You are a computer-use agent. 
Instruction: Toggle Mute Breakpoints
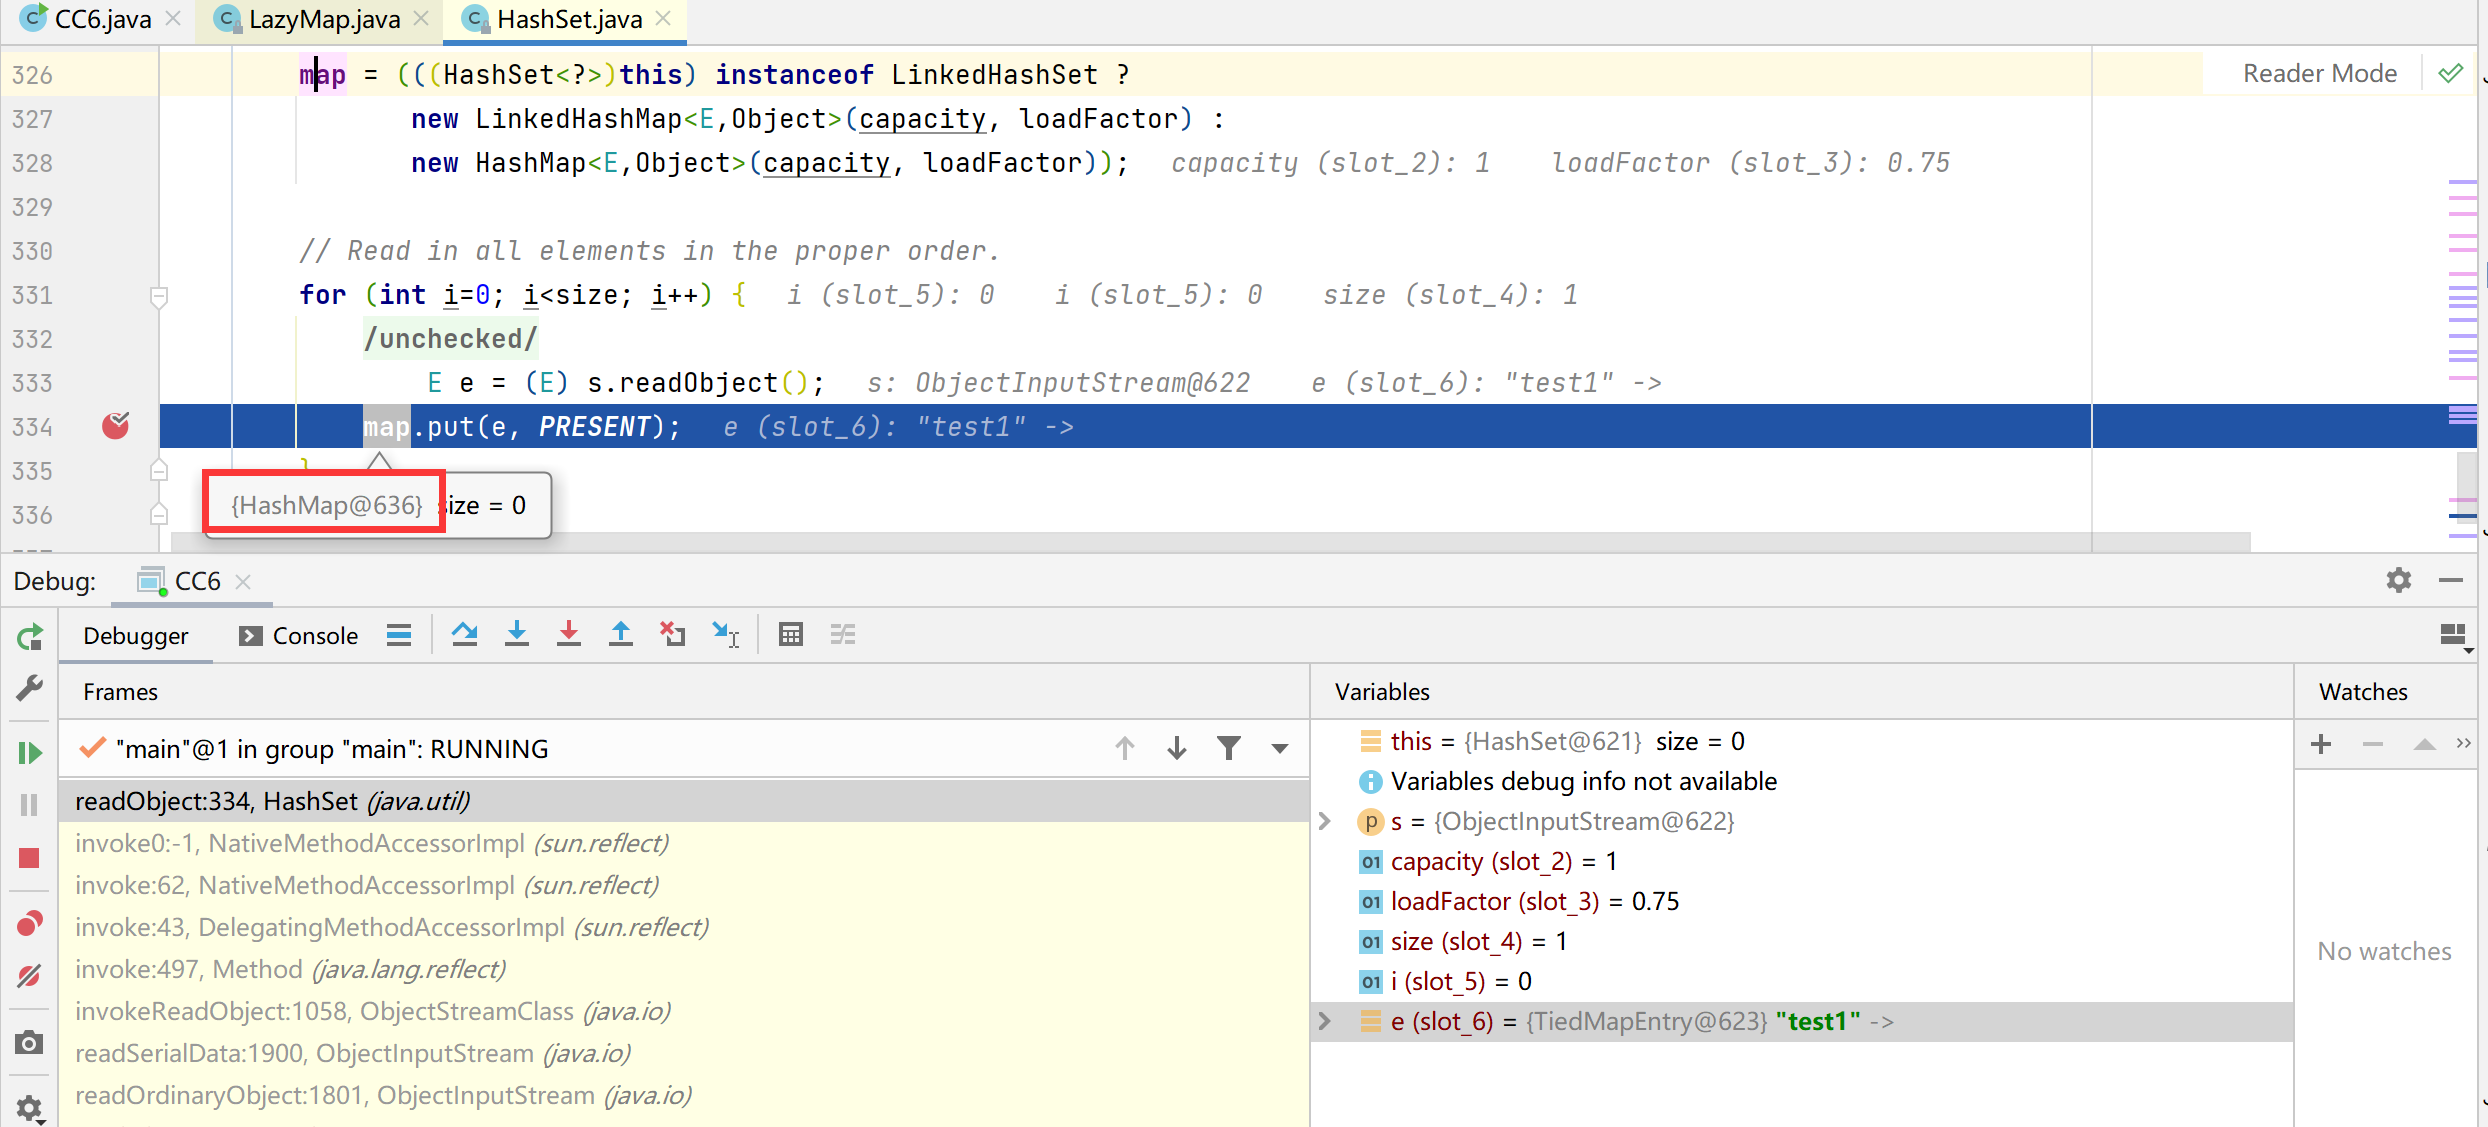coord(30,976)
